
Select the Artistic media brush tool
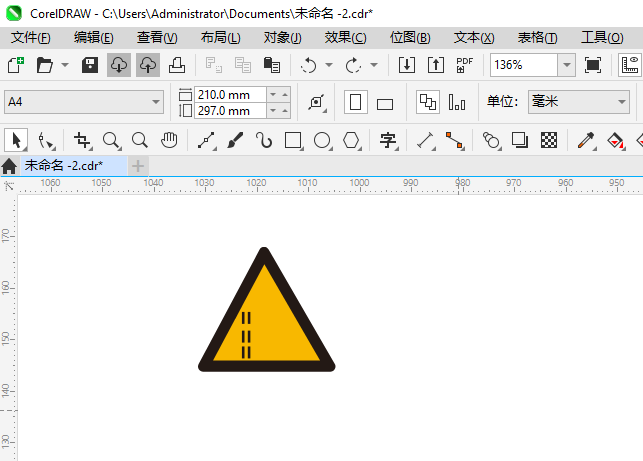point(235,141)
